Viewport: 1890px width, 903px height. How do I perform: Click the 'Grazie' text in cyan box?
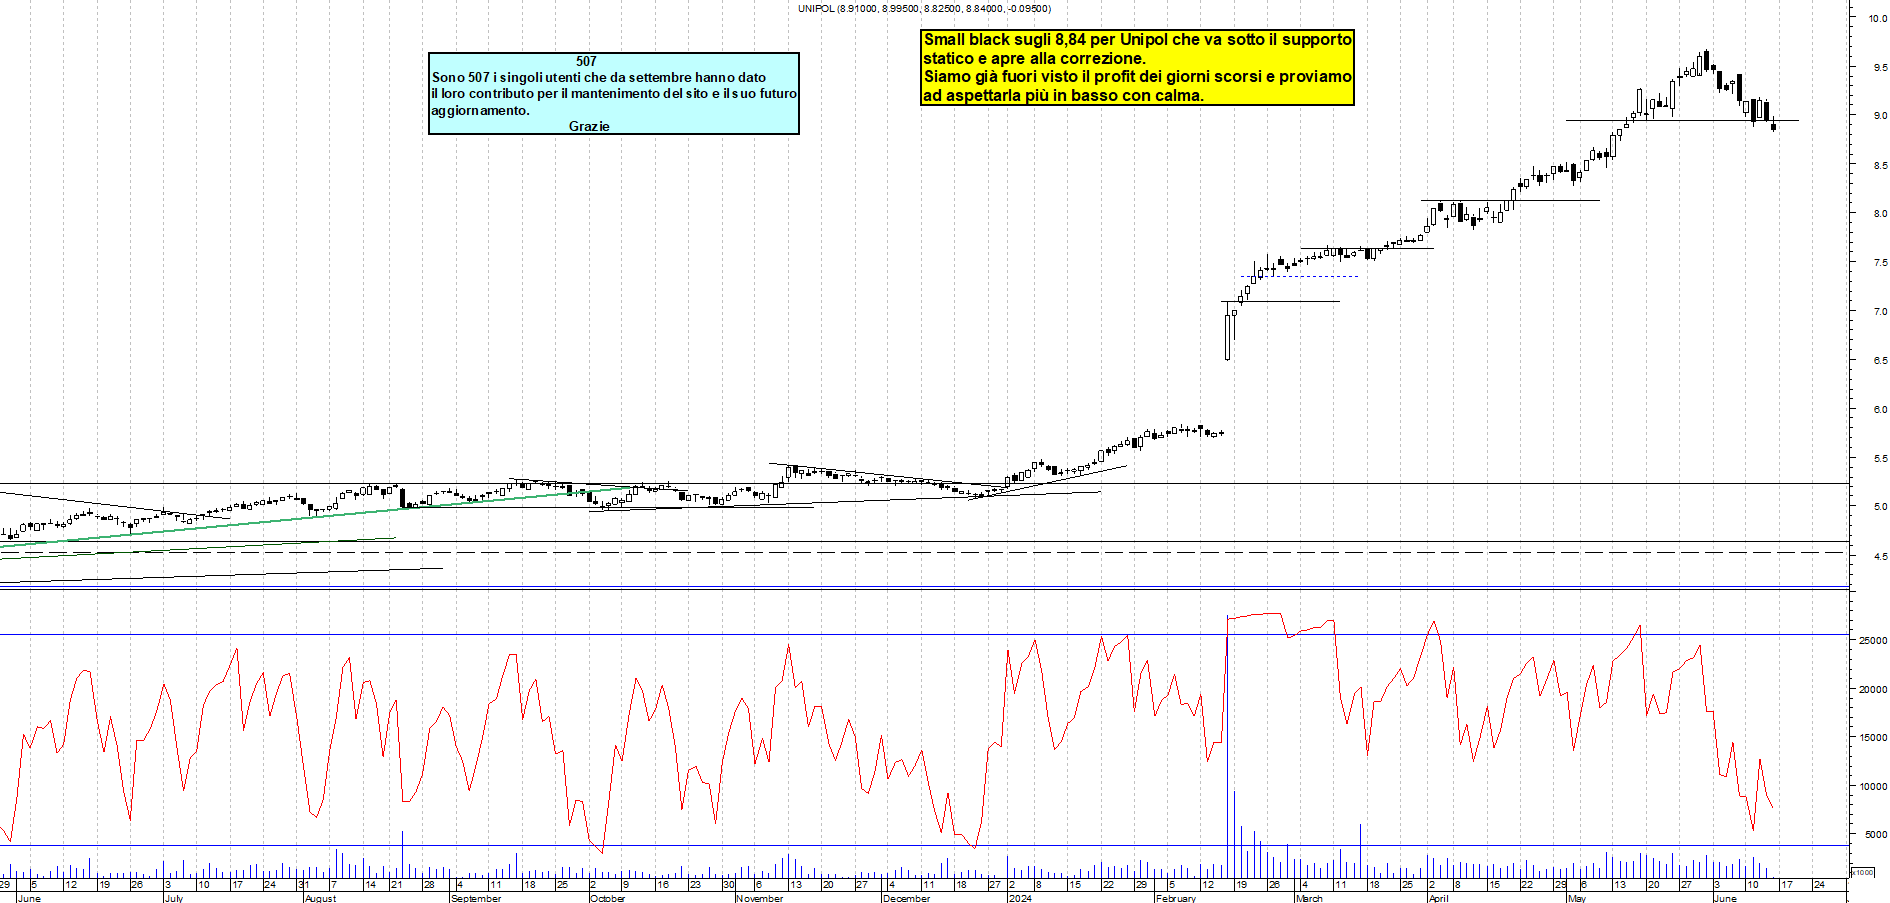[589, 126]
